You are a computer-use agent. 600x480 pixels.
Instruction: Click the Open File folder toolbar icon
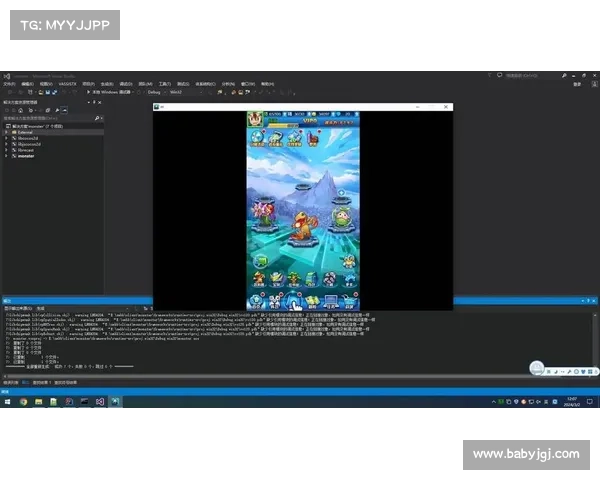(x=41, y=92)
